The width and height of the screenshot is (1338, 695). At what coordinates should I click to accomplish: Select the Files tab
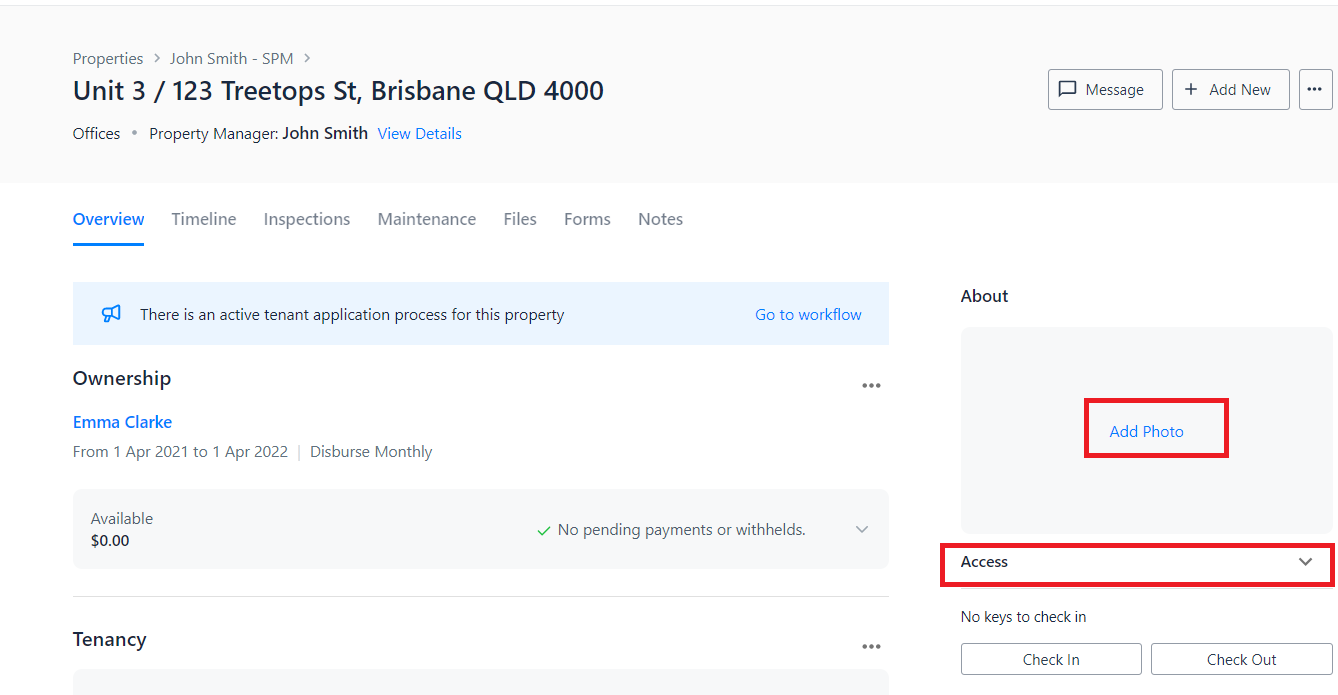[520, 219]
